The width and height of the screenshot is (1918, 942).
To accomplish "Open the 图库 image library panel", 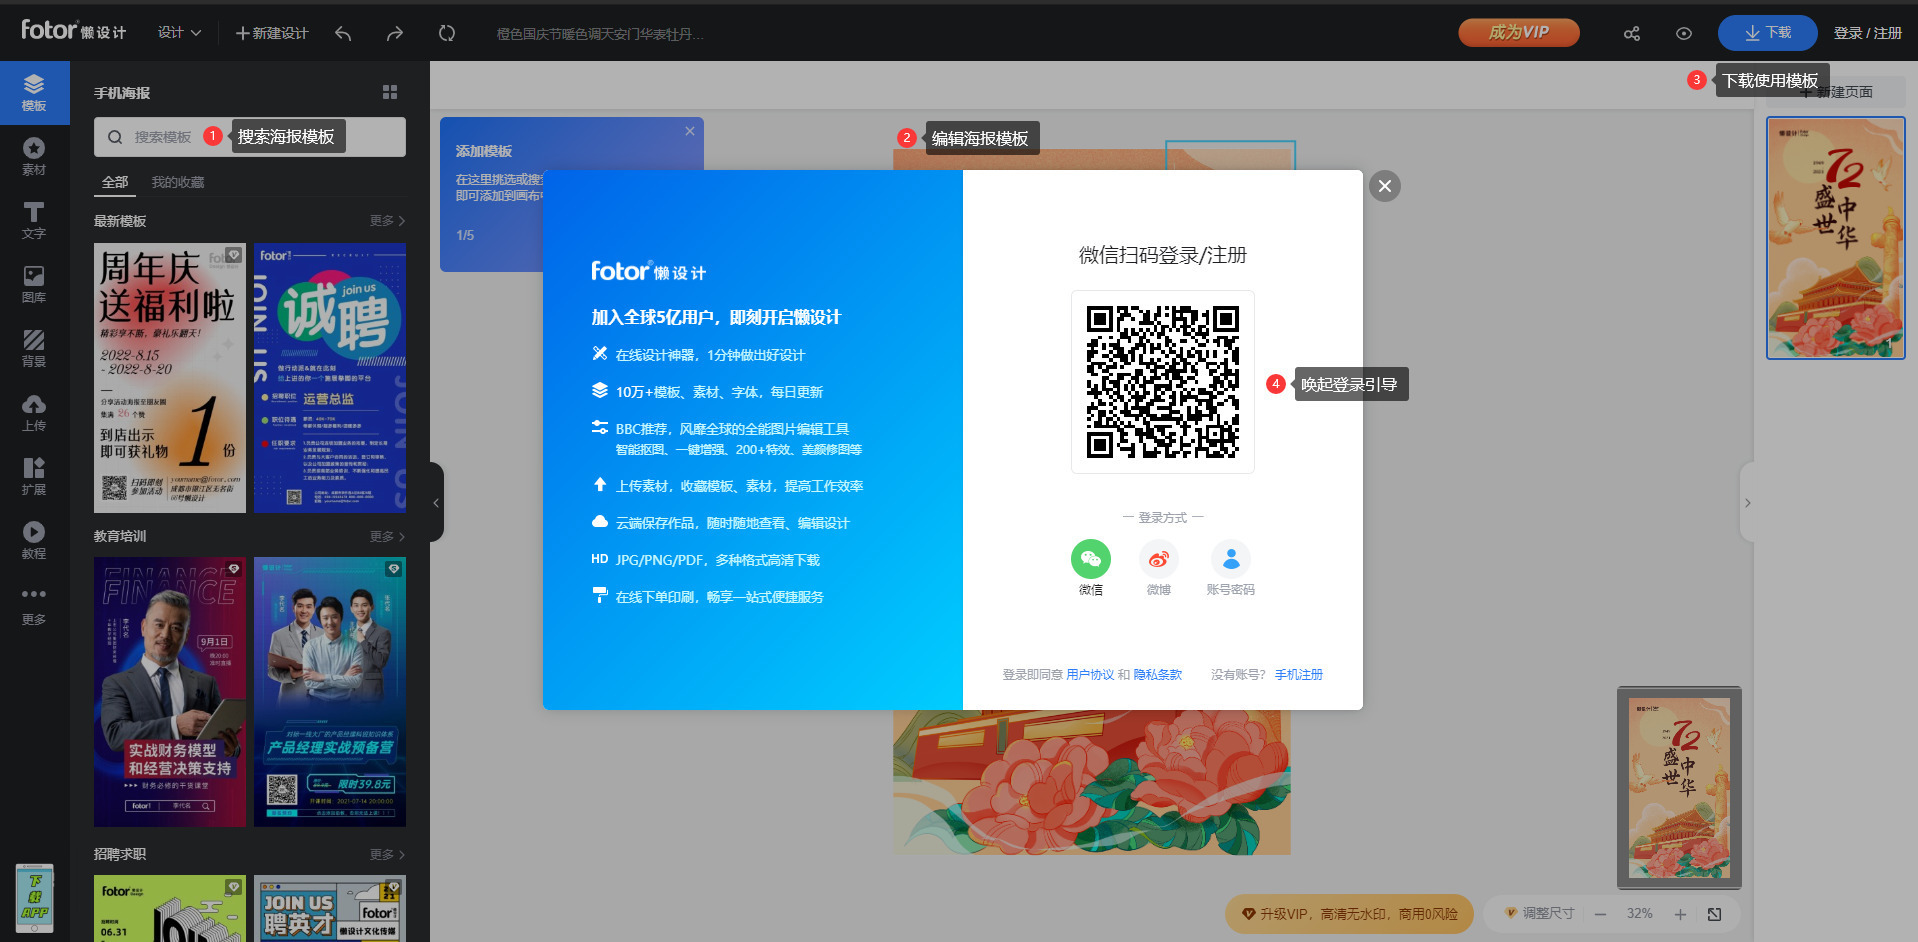I will pyautogui.click(x=34, y=285).
